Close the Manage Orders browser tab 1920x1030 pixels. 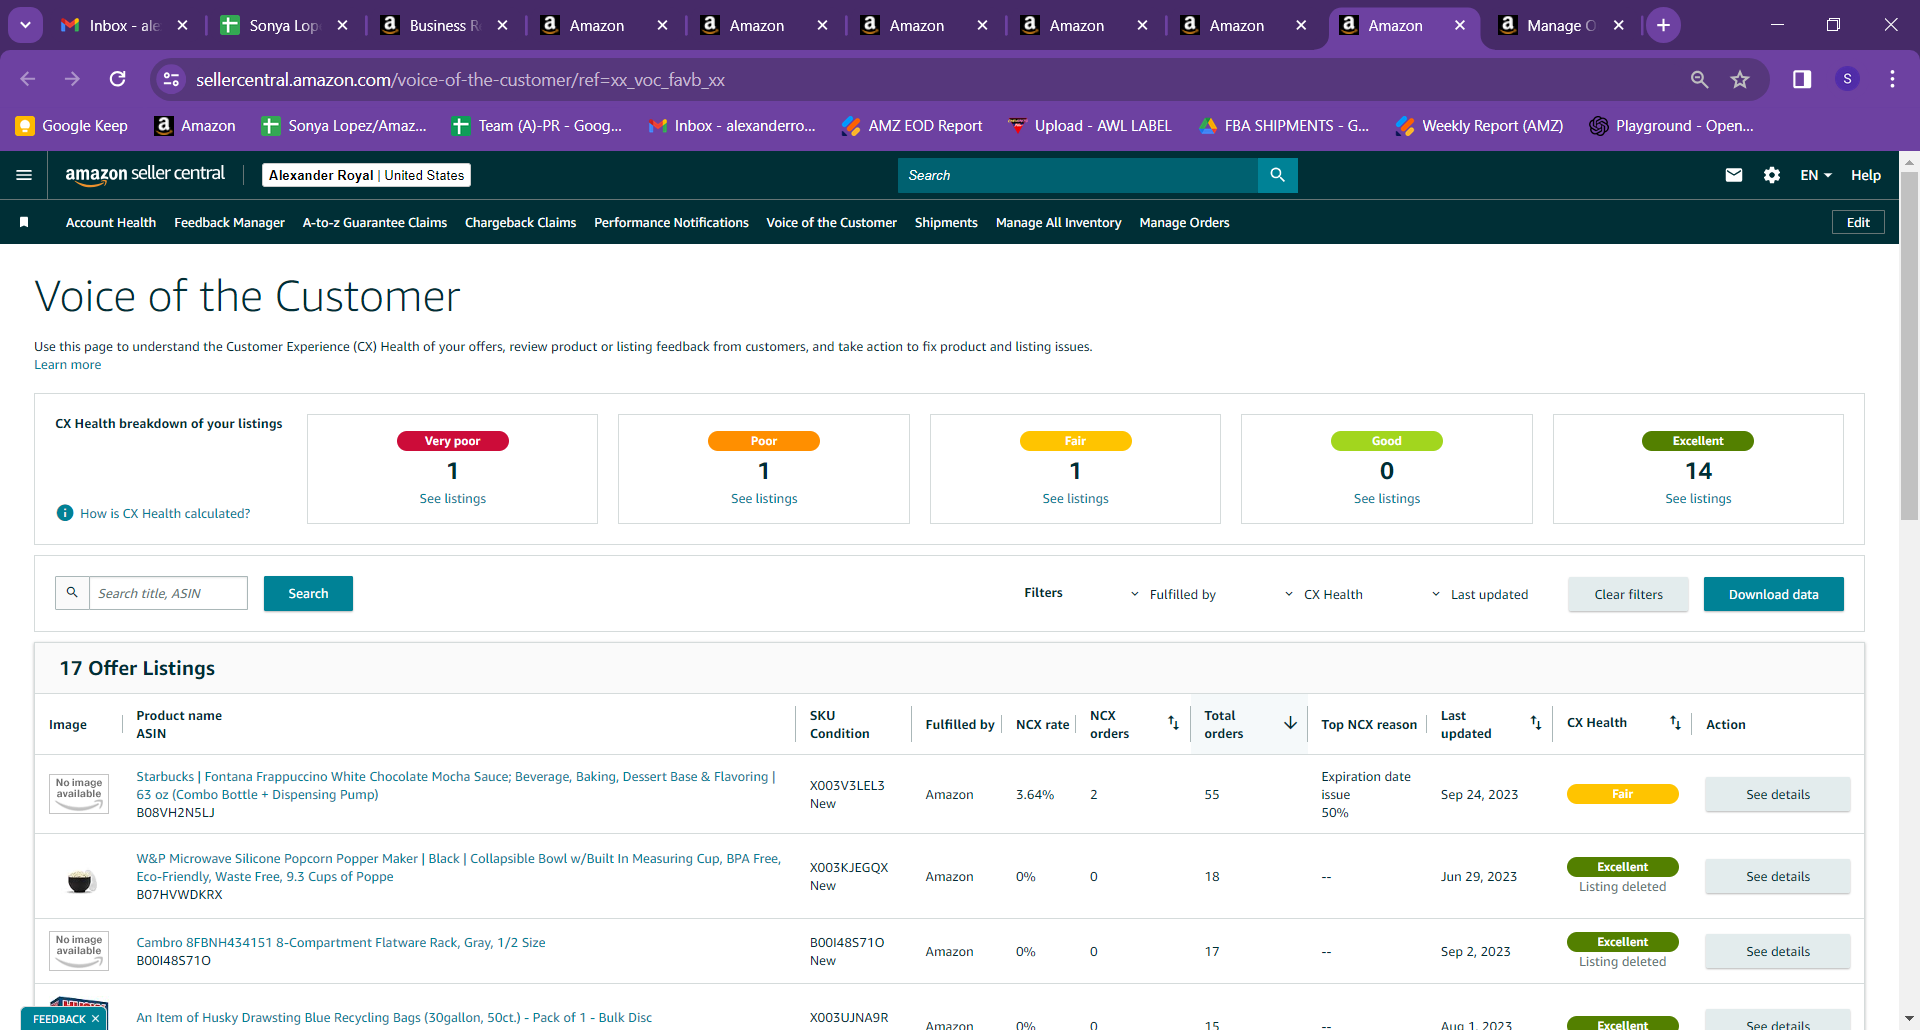1619,25
